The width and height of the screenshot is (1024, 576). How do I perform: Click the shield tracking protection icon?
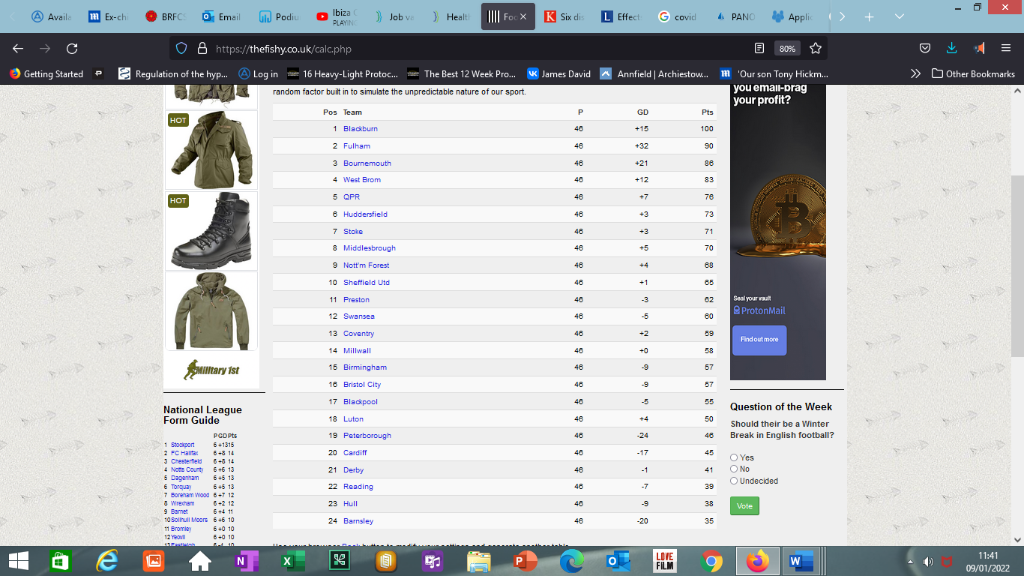(182, 48)
